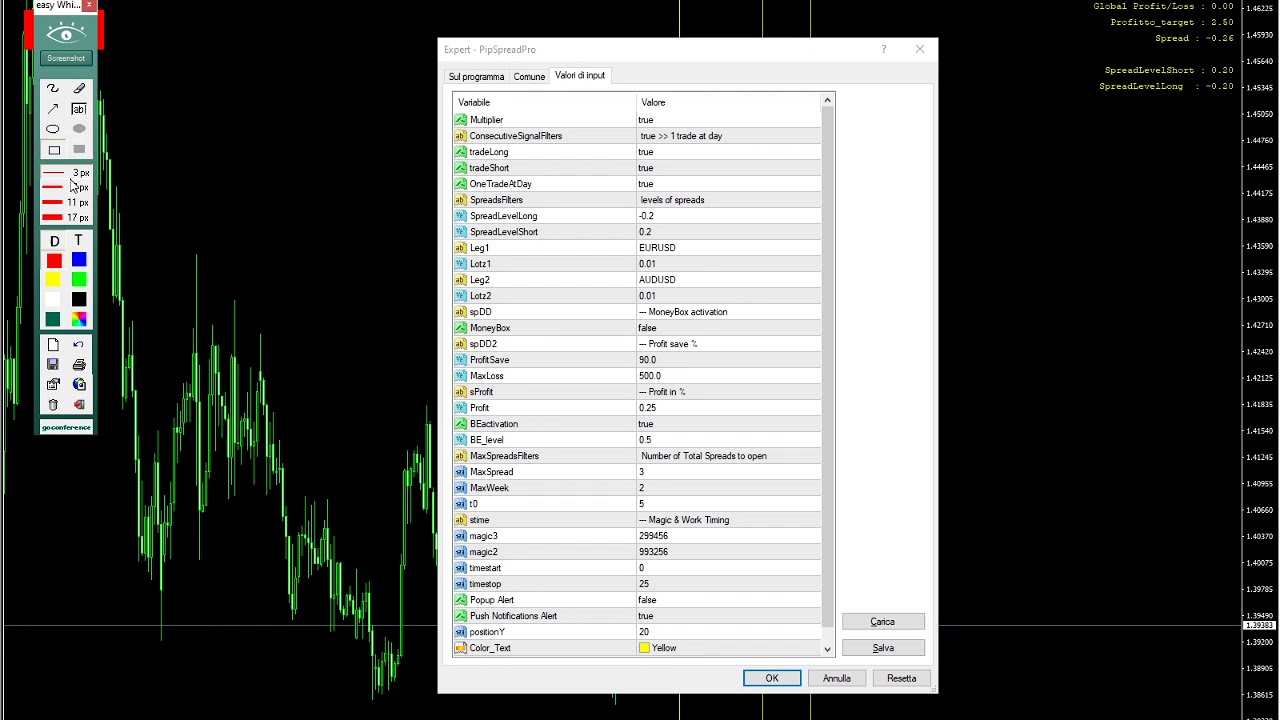The width and height of the screenshot is (1280, 720).
Task: Pick the black color swatch
Action: tap(79, 300)
